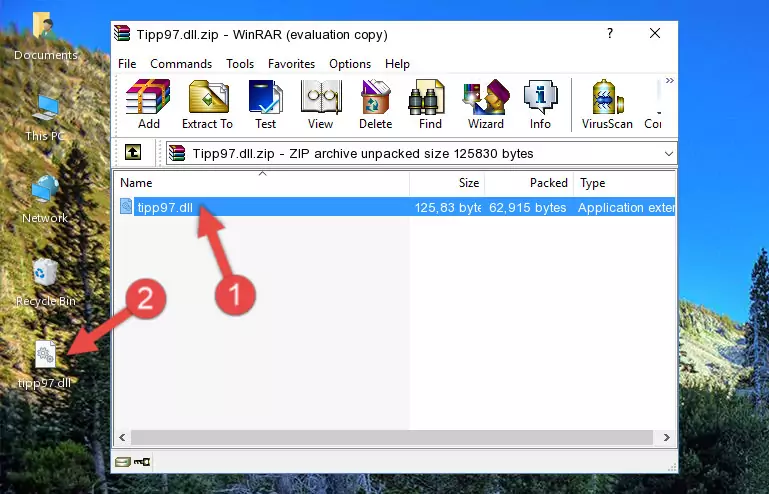Image resolution: width=769 pixels, height=494 pixels.
Task: Select the Network desktop icon
Action: [x=45, y=199]
